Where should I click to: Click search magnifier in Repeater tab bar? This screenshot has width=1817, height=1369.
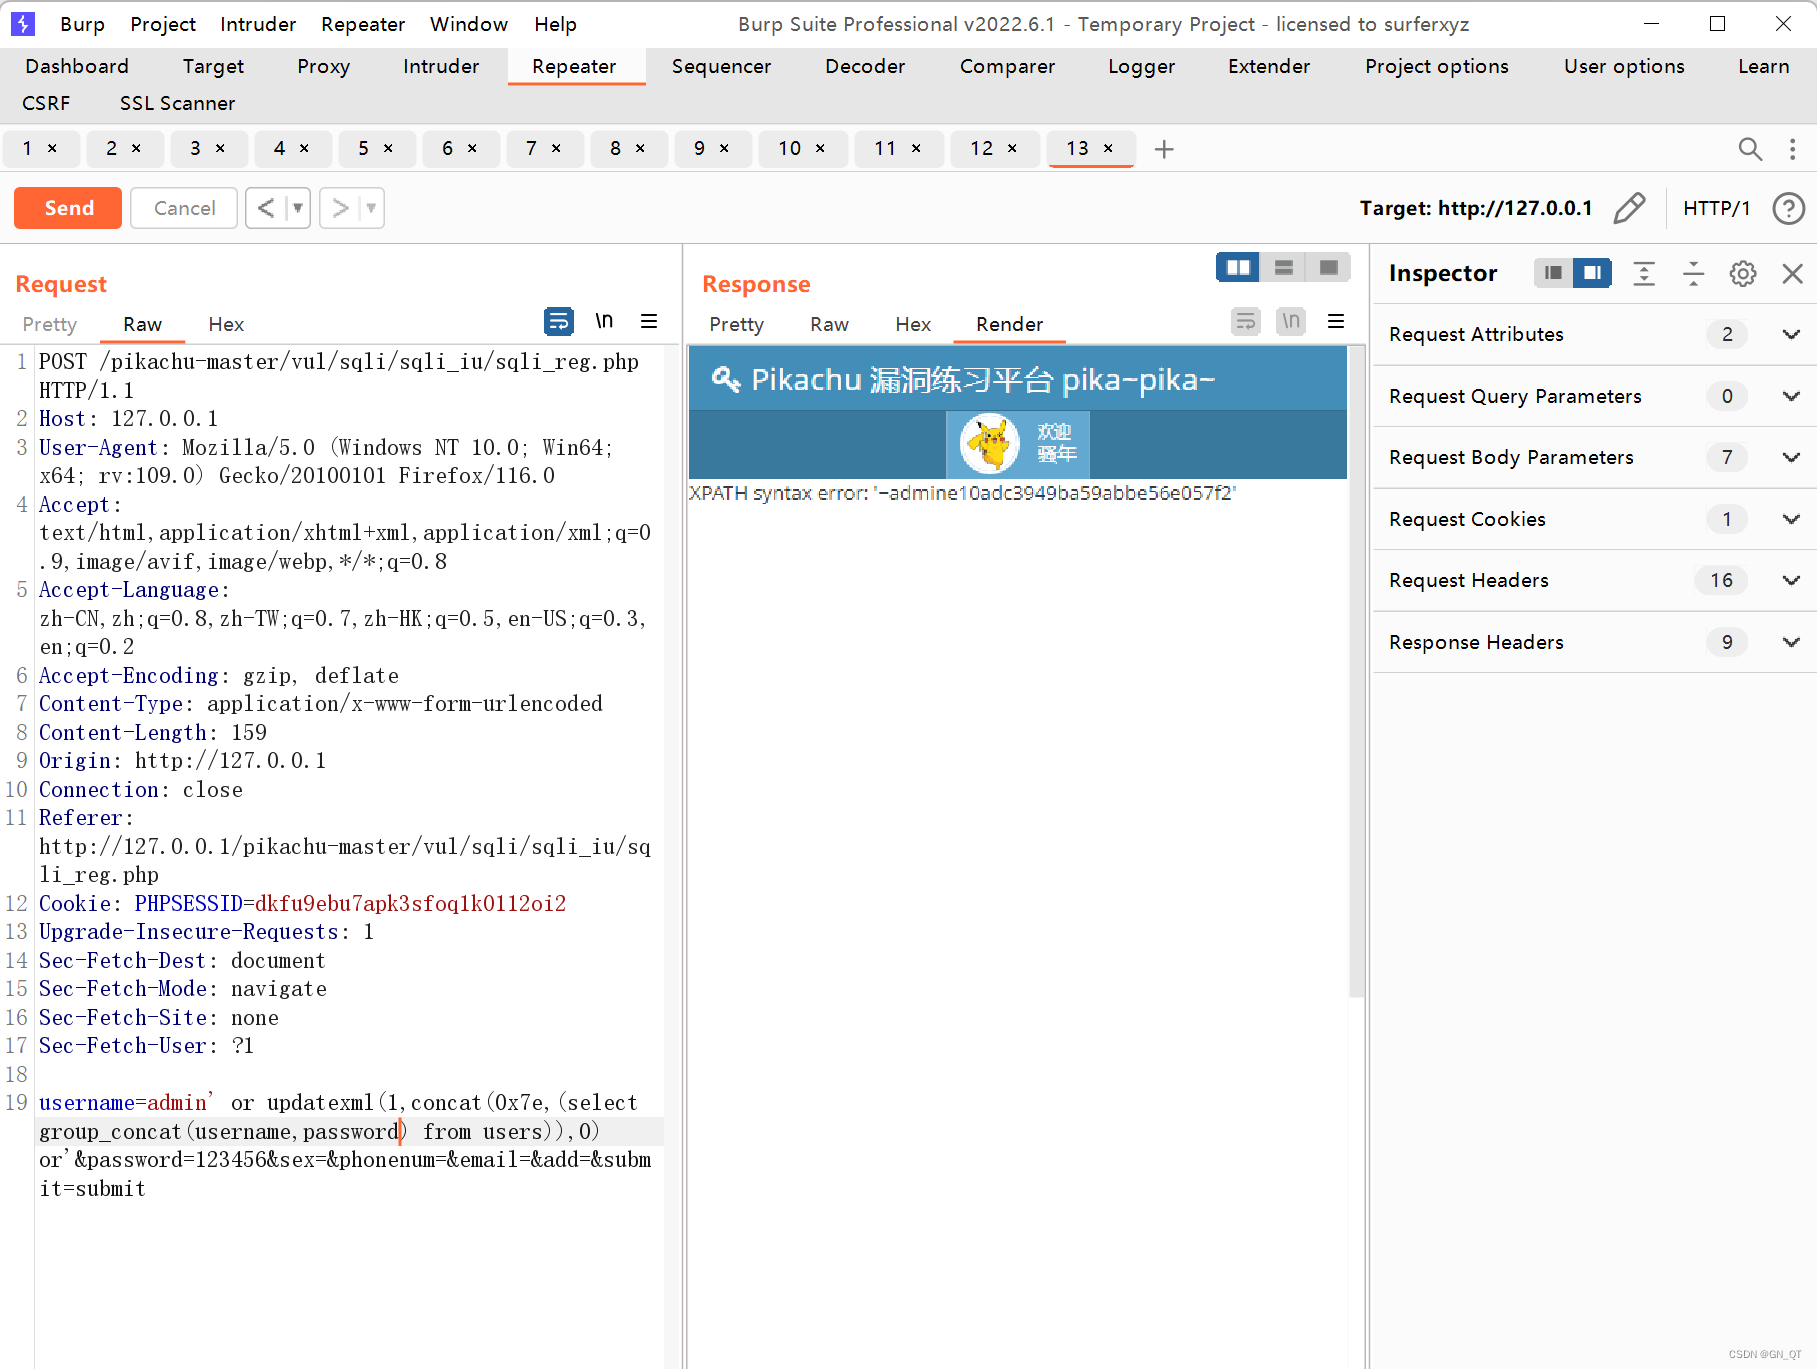coord(1750,149)
